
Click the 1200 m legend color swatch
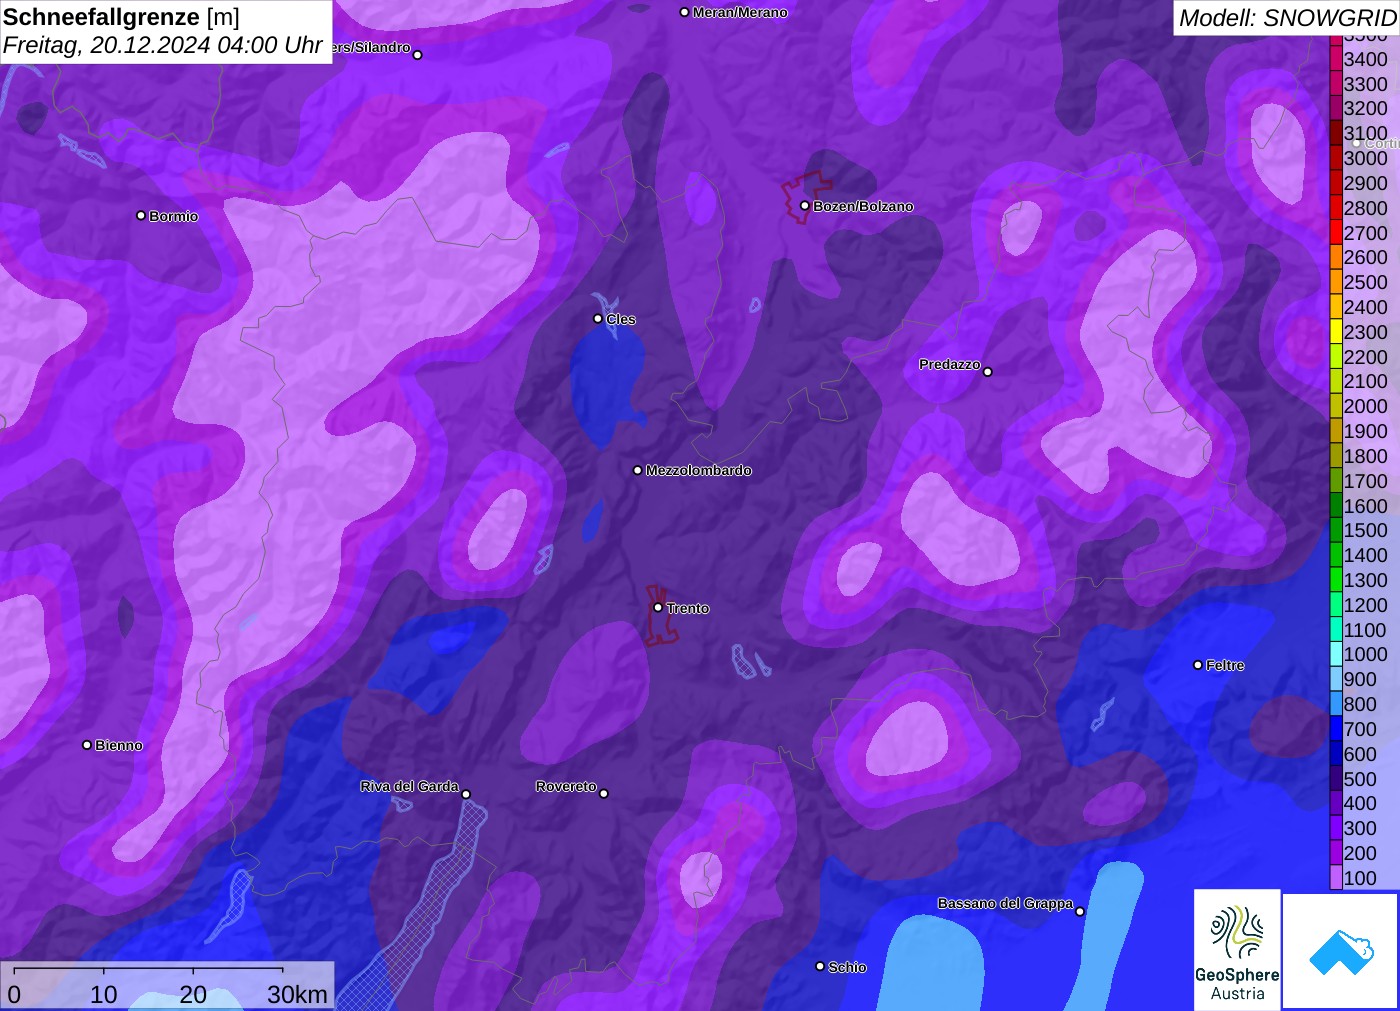(1336, 605)
